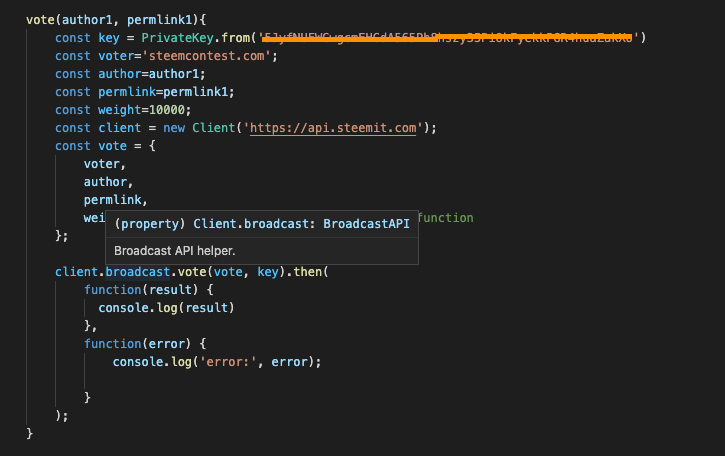The width and height of the screenshot is (725, 456).
Task: Click the 'Client' constructor after new
Action: (214, 128)
